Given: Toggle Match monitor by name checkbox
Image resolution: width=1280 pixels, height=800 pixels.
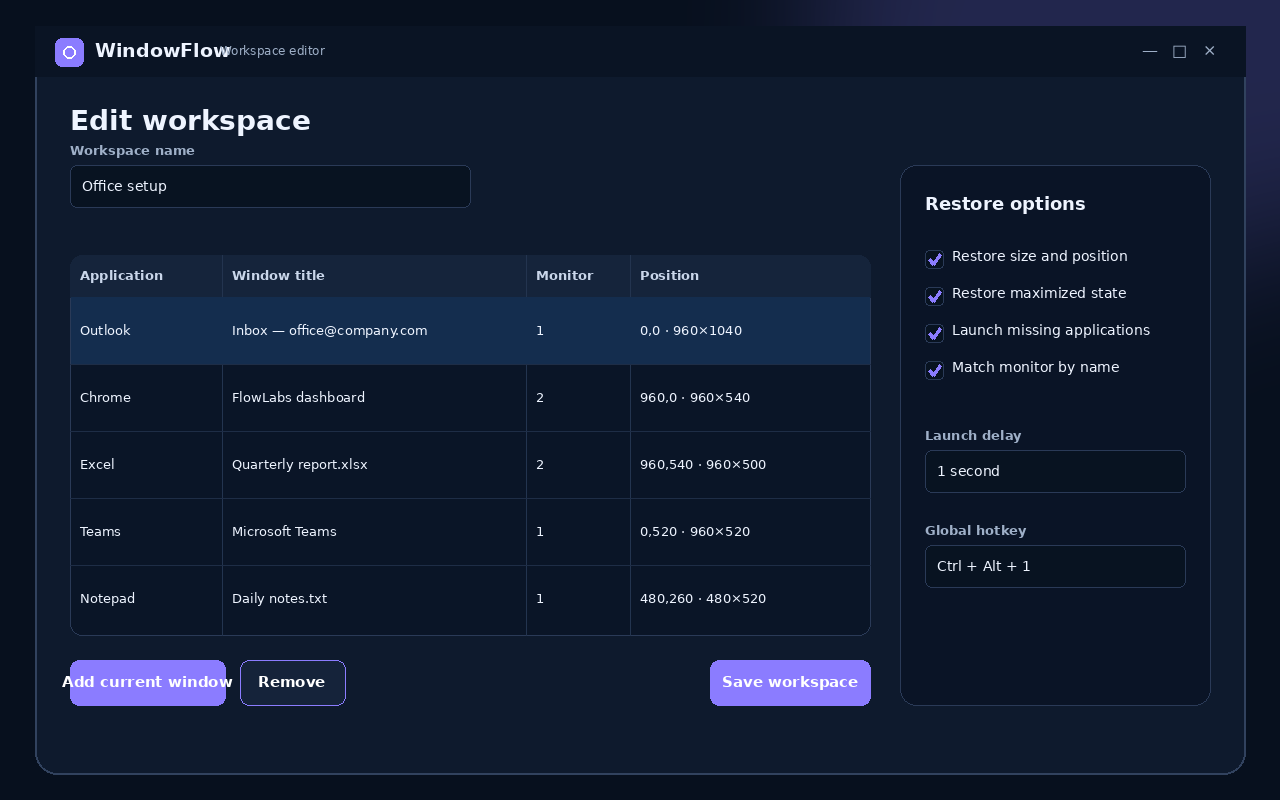Looking at the screenshot, I should coord(934,370).
